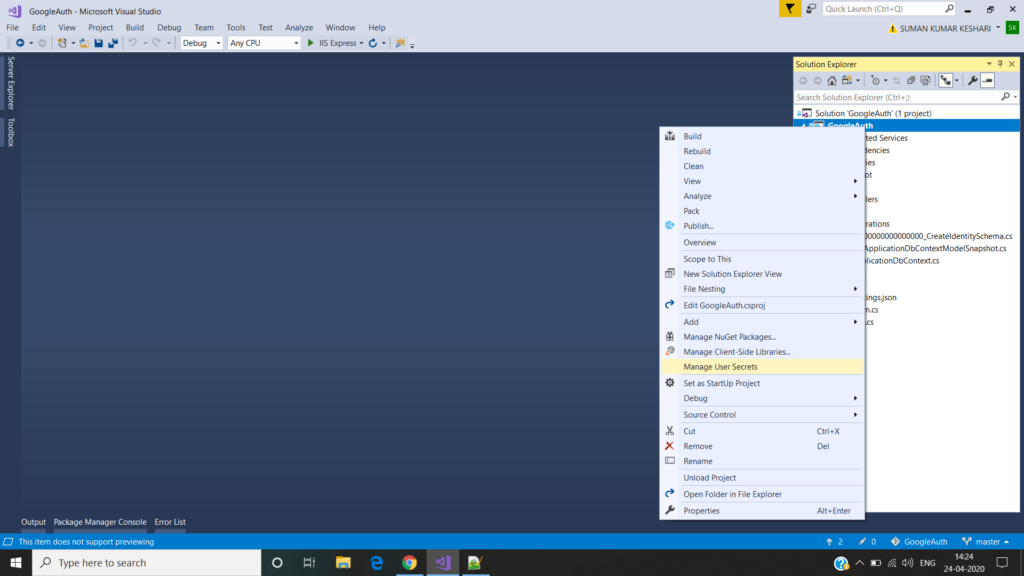Open the Tools menu in menu bar
This screenshot has height=576, width=1024.
coord(236,27)
